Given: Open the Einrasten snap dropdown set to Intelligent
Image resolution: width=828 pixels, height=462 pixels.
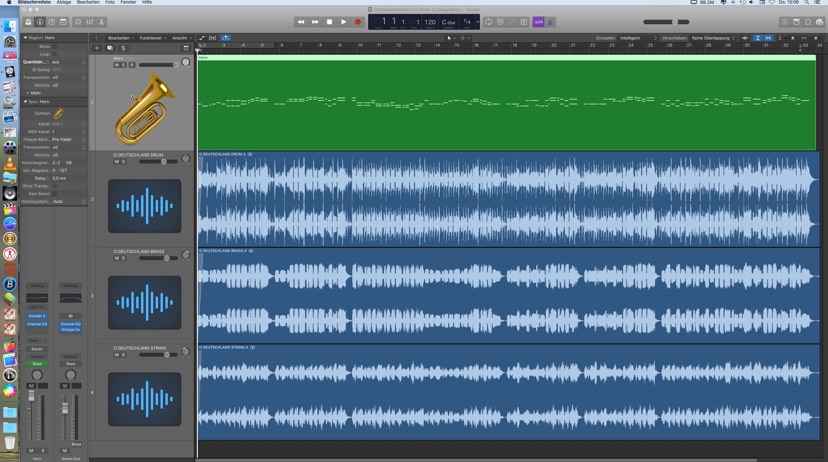Looking at the screenshot, I should point(638,38).
